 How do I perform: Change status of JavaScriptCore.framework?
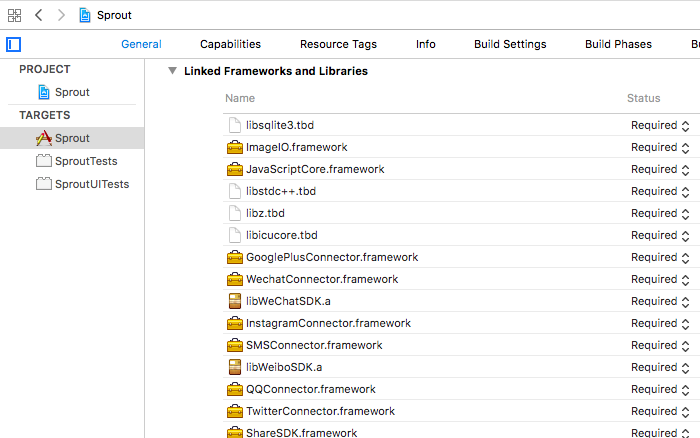coord(660,169)
